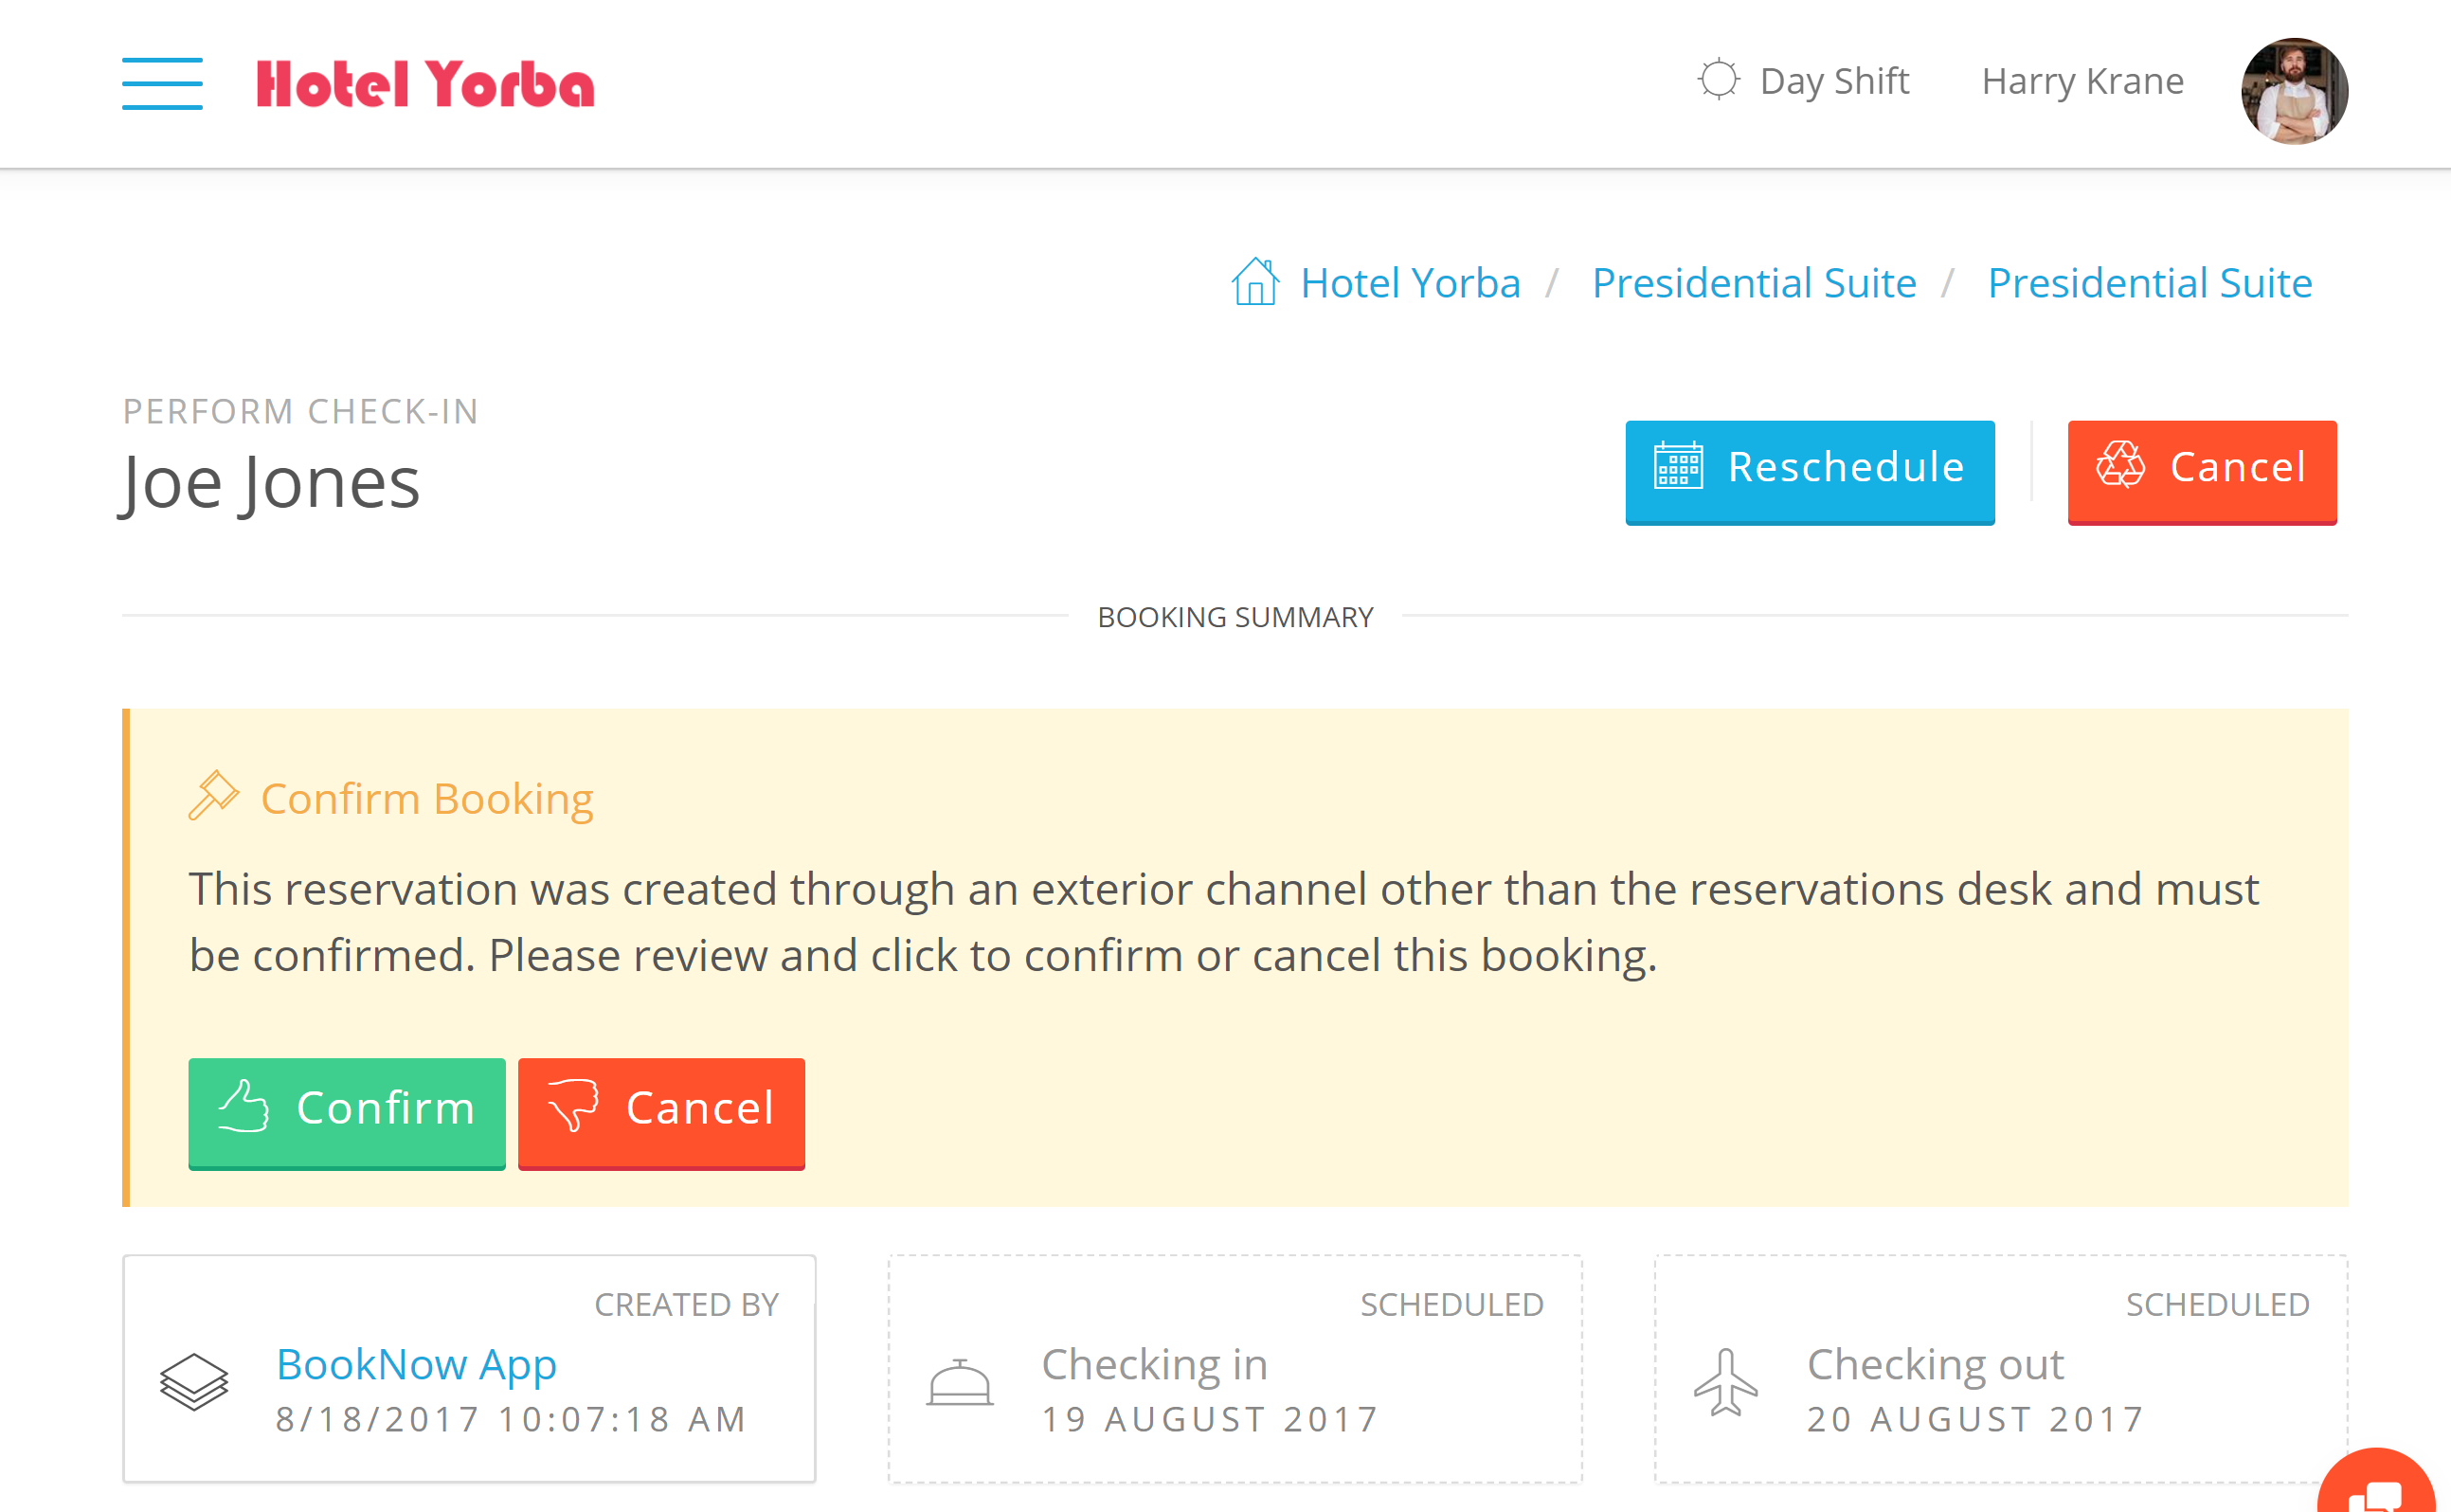Image resolution: width=2451 pixels, height=1512 pixels.
Task: Click the BookNow App stacked layers icon
Action: (194, 1386)
